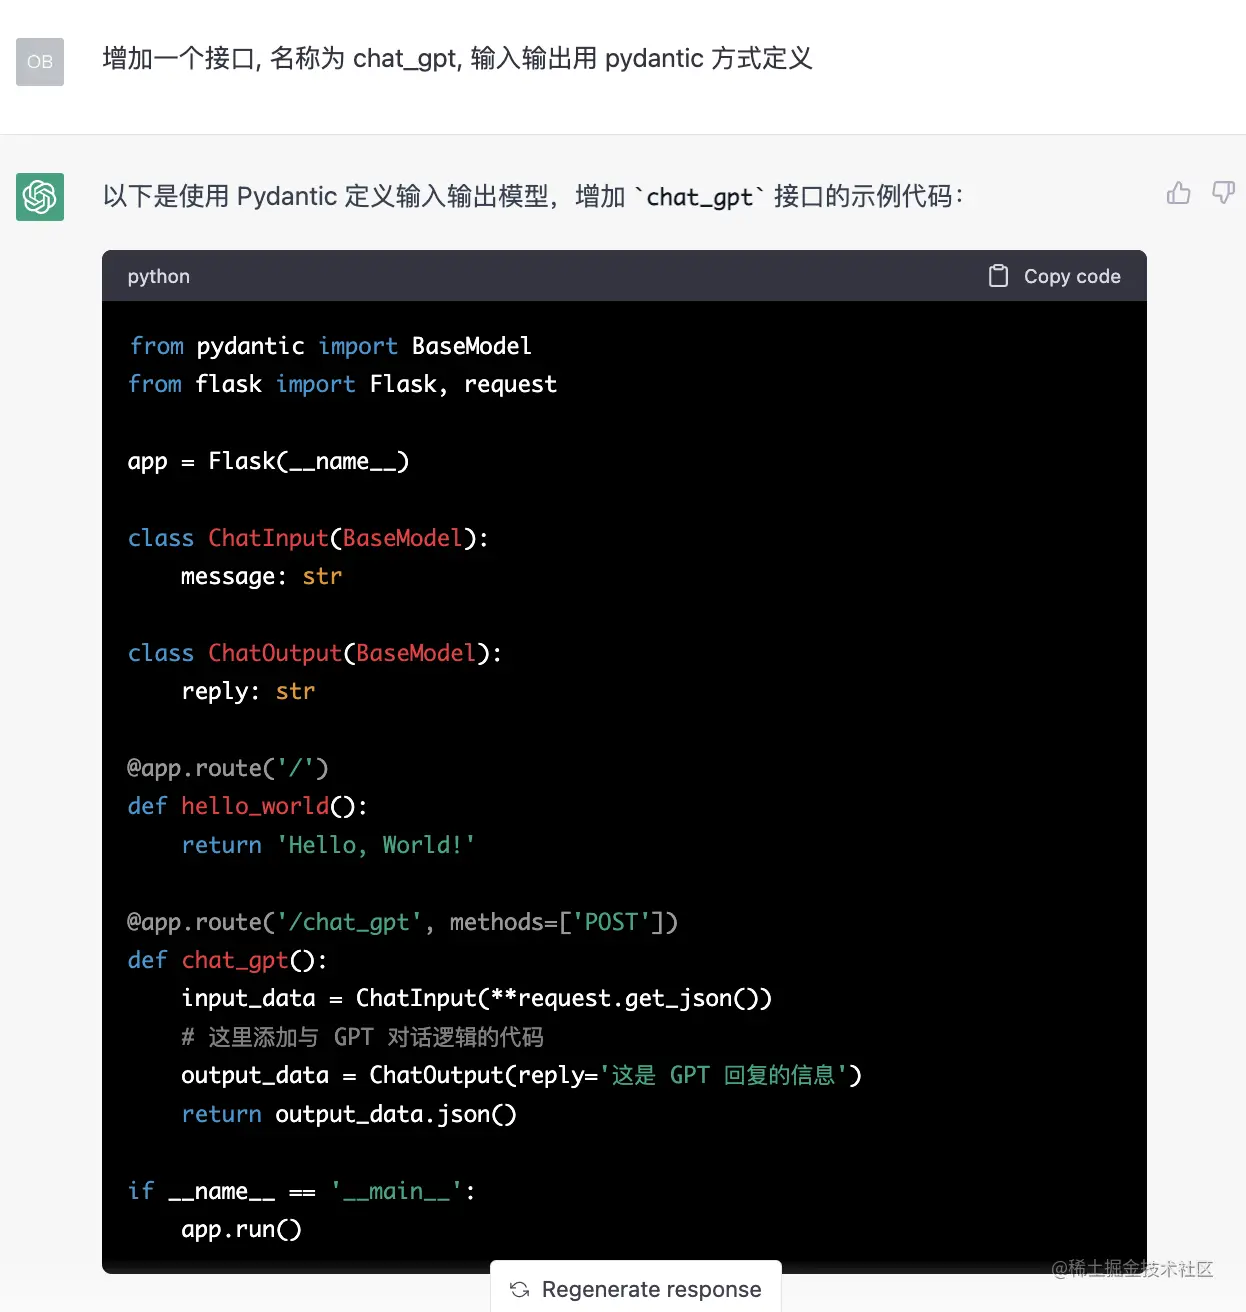Click the line 'app = Flask(__name__)'
1246x1312 pixels.
[x=269, y=462]
